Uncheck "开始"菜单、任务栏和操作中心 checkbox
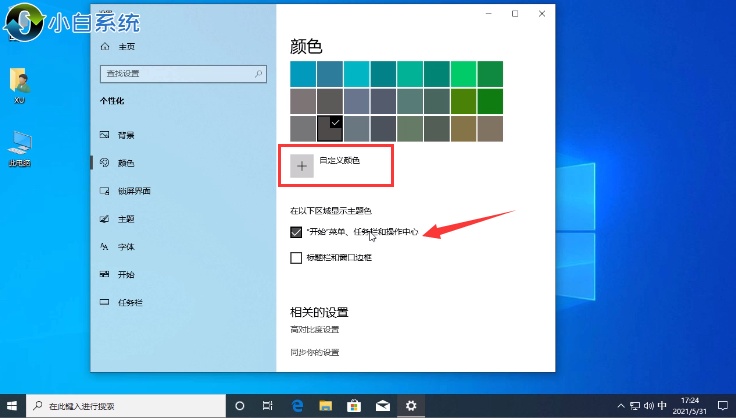This screenshot has width=736, height=418. [x=296, y=232]
